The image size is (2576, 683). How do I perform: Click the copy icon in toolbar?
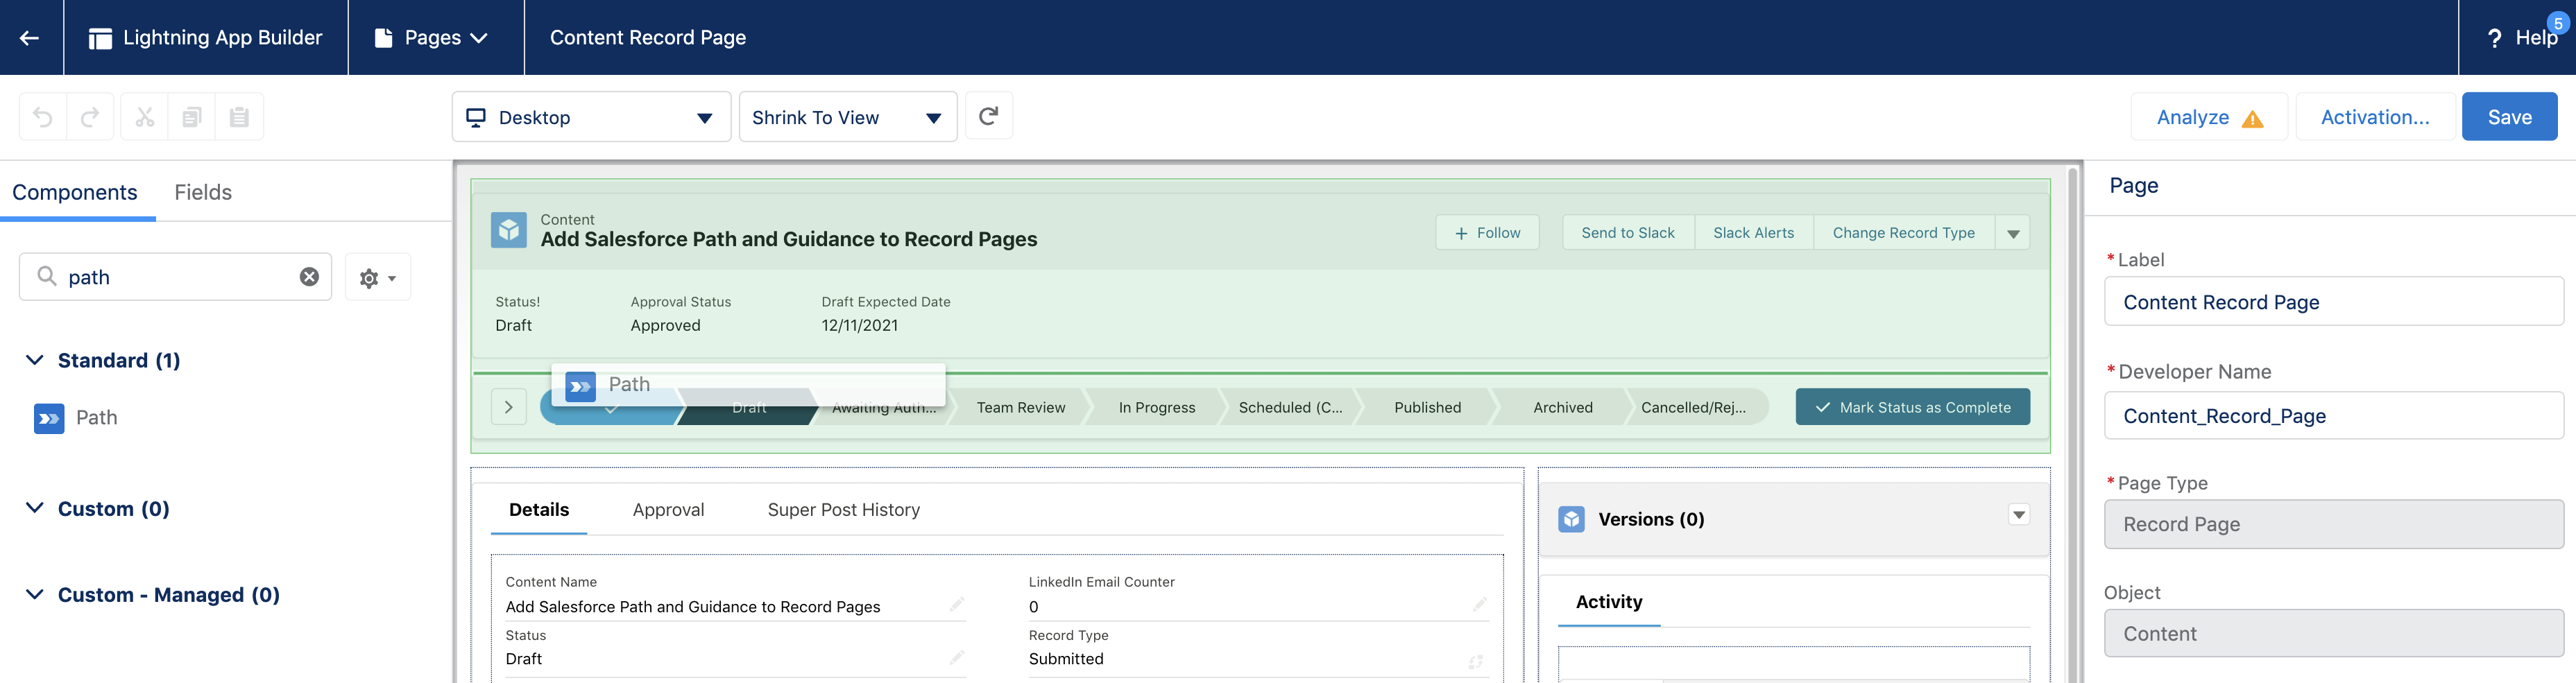tap(192, 117)
